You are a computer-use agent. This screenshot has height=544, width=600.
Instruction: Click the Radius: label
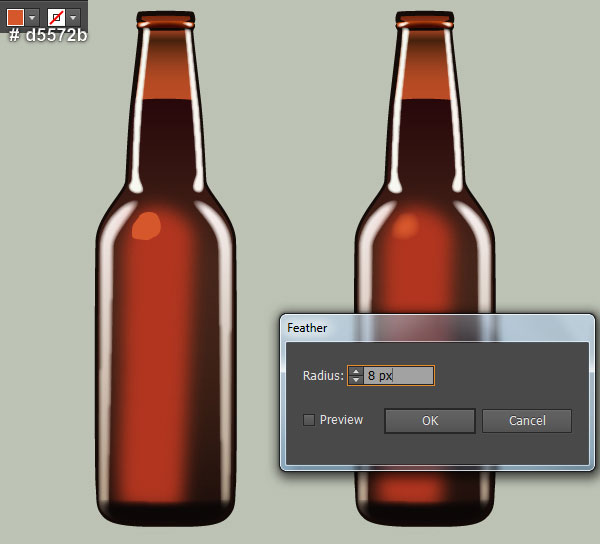coord(323,376)
